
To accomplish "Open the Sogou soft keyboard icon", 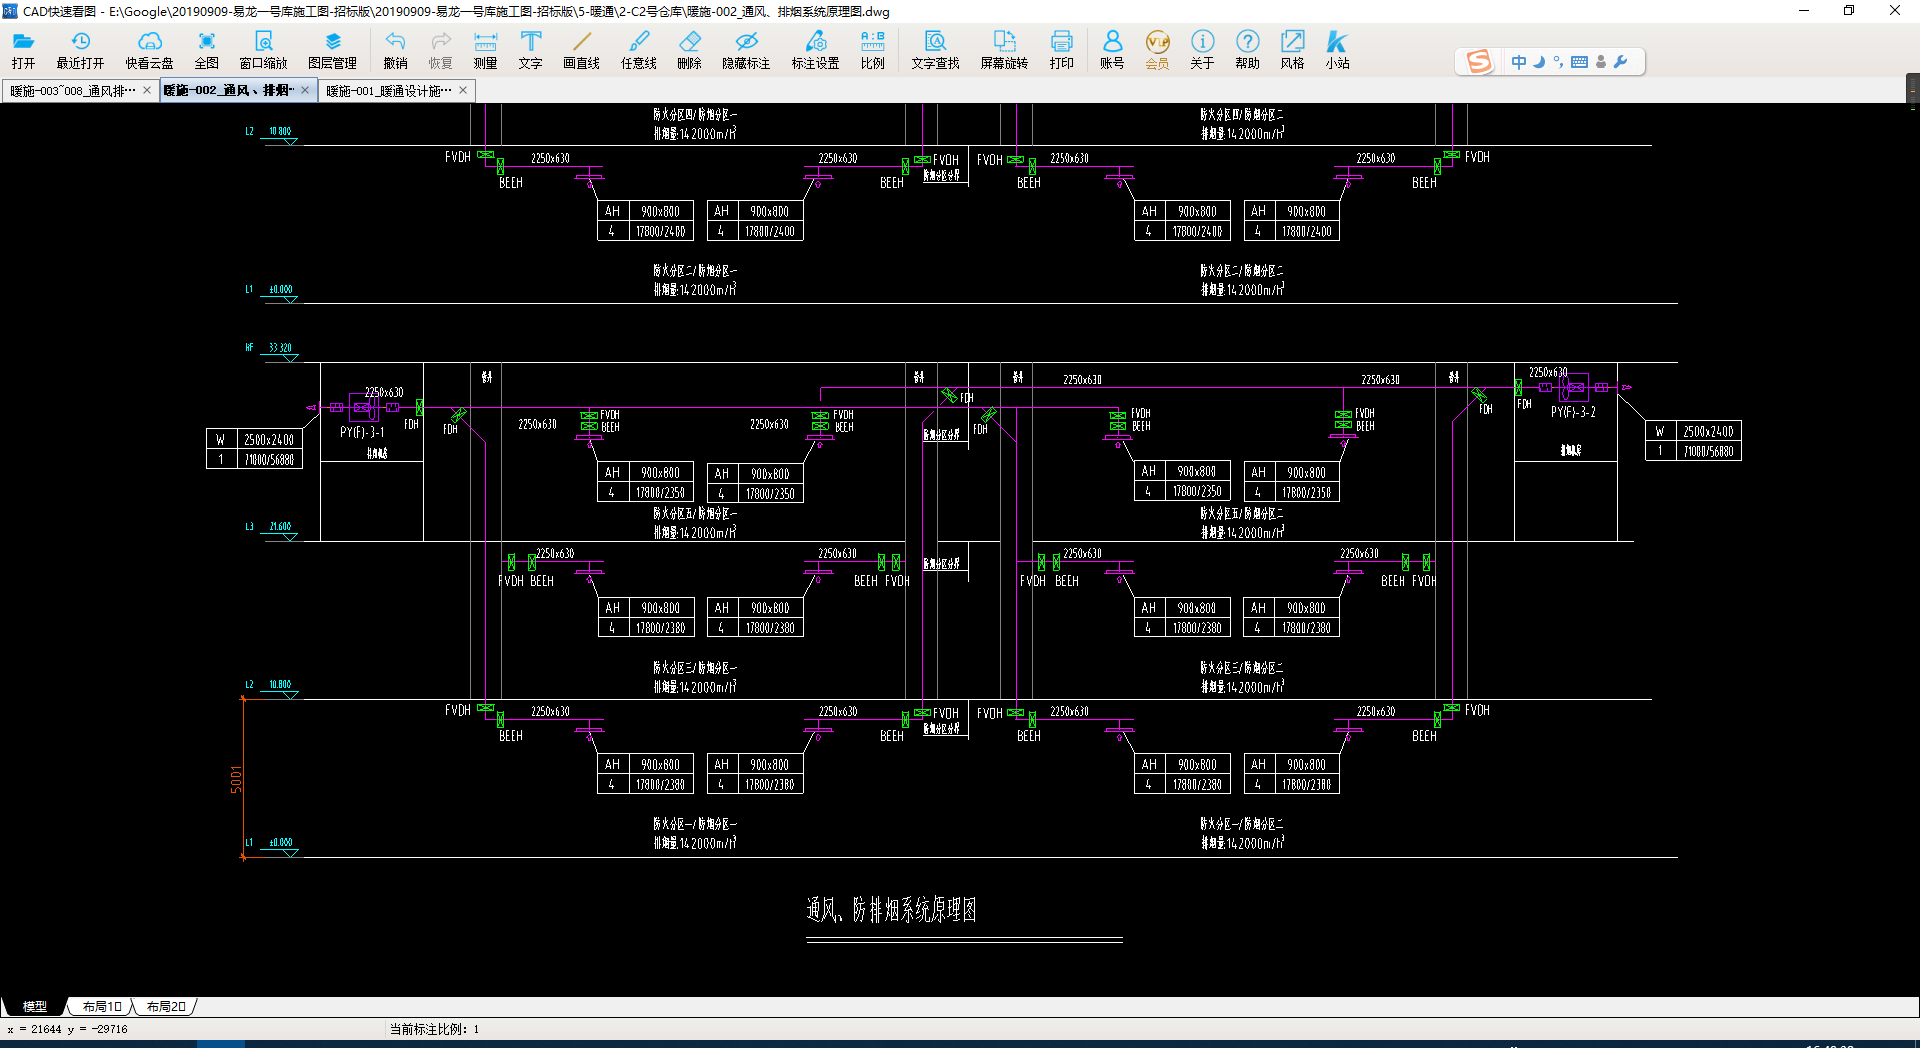I will click(x=1579, y=62).
